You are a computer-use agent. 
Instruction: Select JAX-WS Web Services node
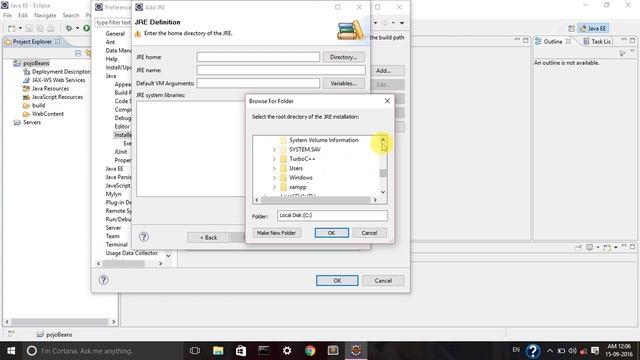[59, 80]
